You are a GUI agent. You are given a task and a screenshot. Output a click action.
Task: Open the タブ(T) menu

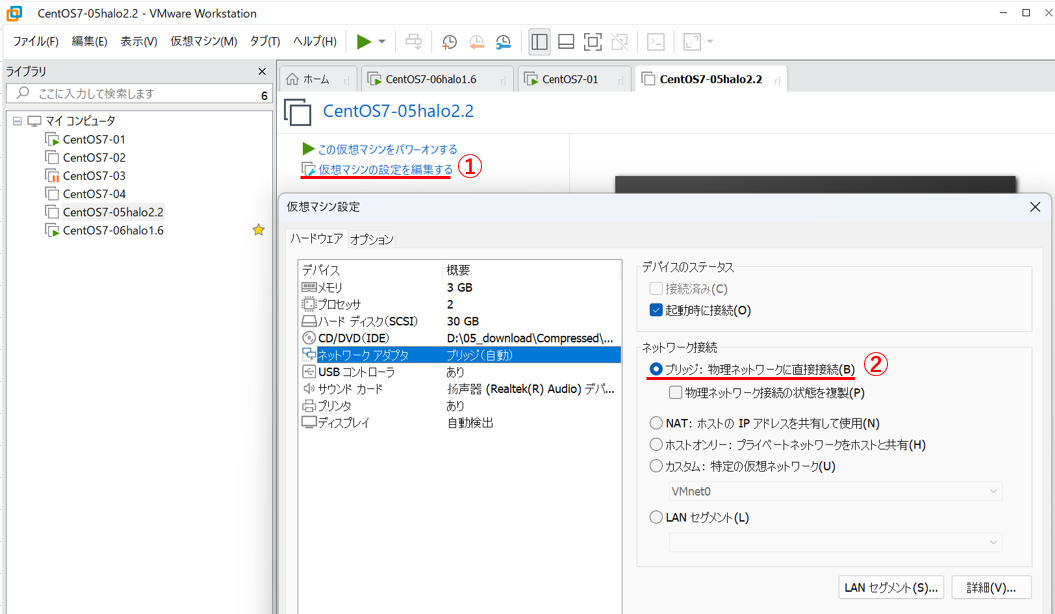[265, 42]
